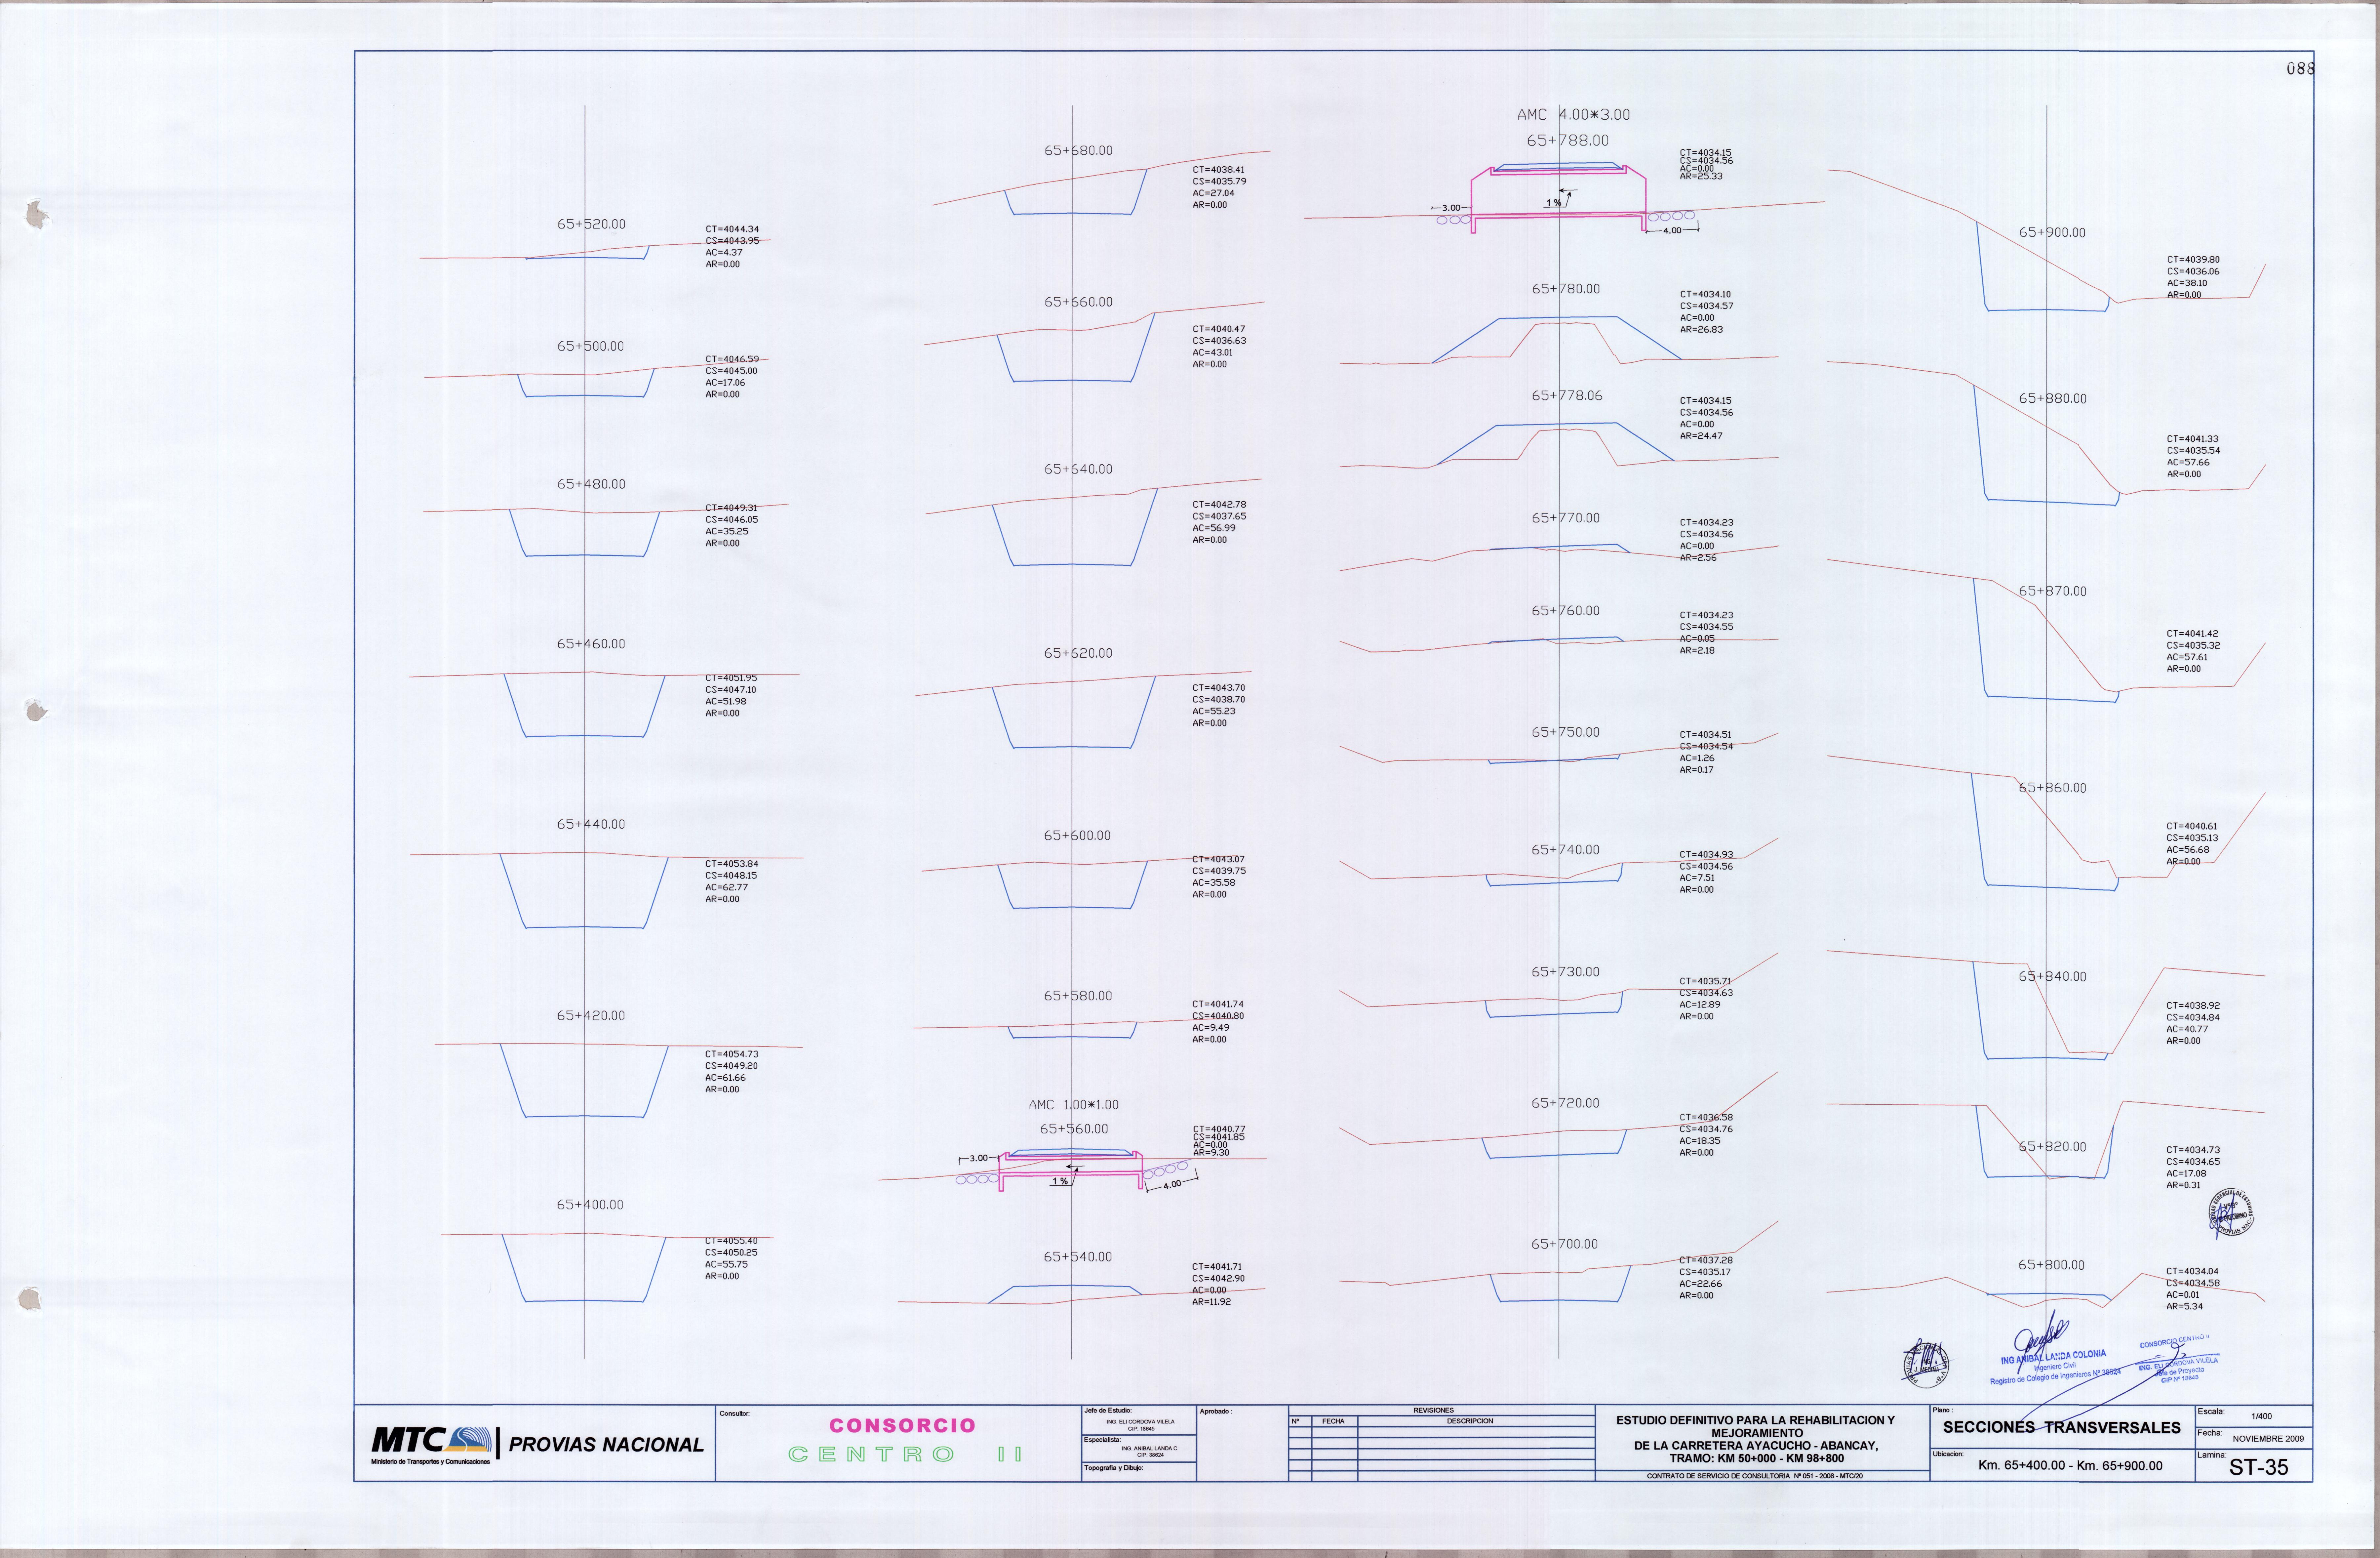Click station label 65+780.00

pos(1566,289)
